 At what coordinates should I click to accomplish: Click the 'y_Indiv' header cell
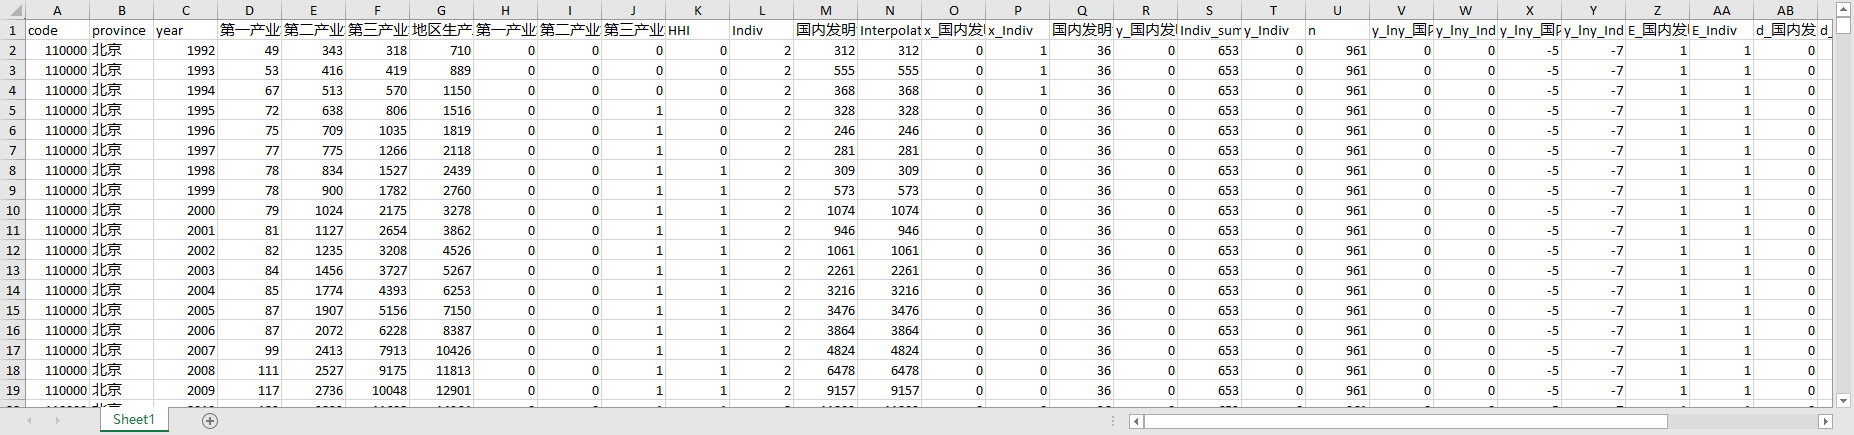1273,30
